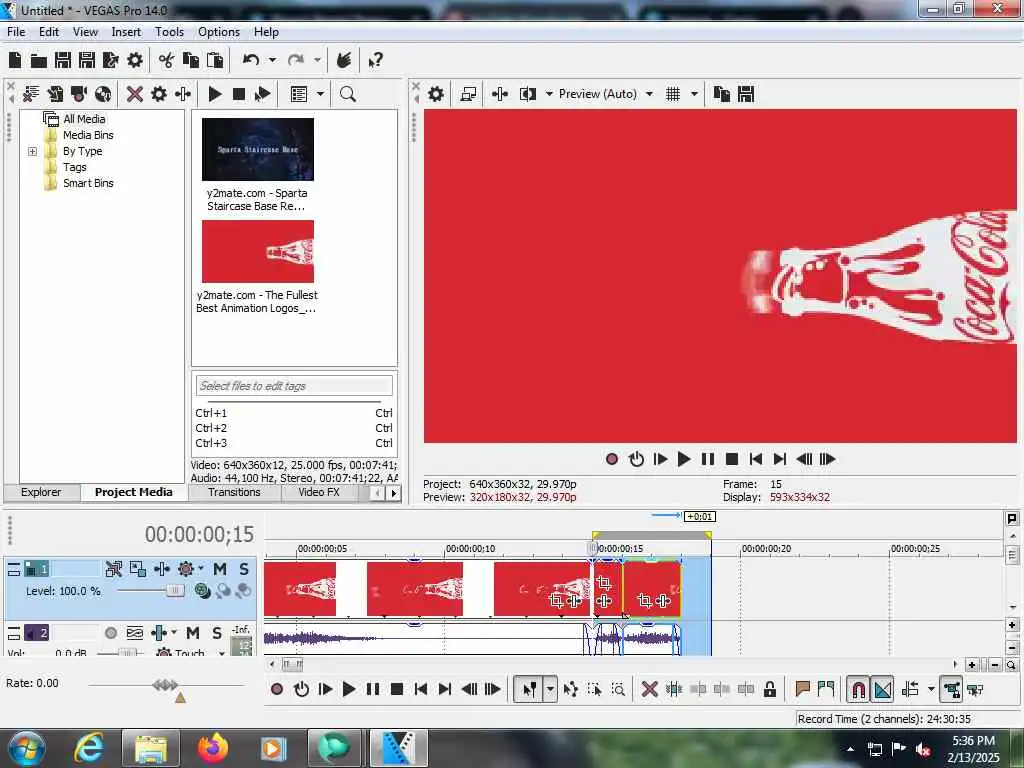The height and width of the screenshot is (768, 1024).
Task: Switch to the Transitions tab
Action: [x=234, y=492]
